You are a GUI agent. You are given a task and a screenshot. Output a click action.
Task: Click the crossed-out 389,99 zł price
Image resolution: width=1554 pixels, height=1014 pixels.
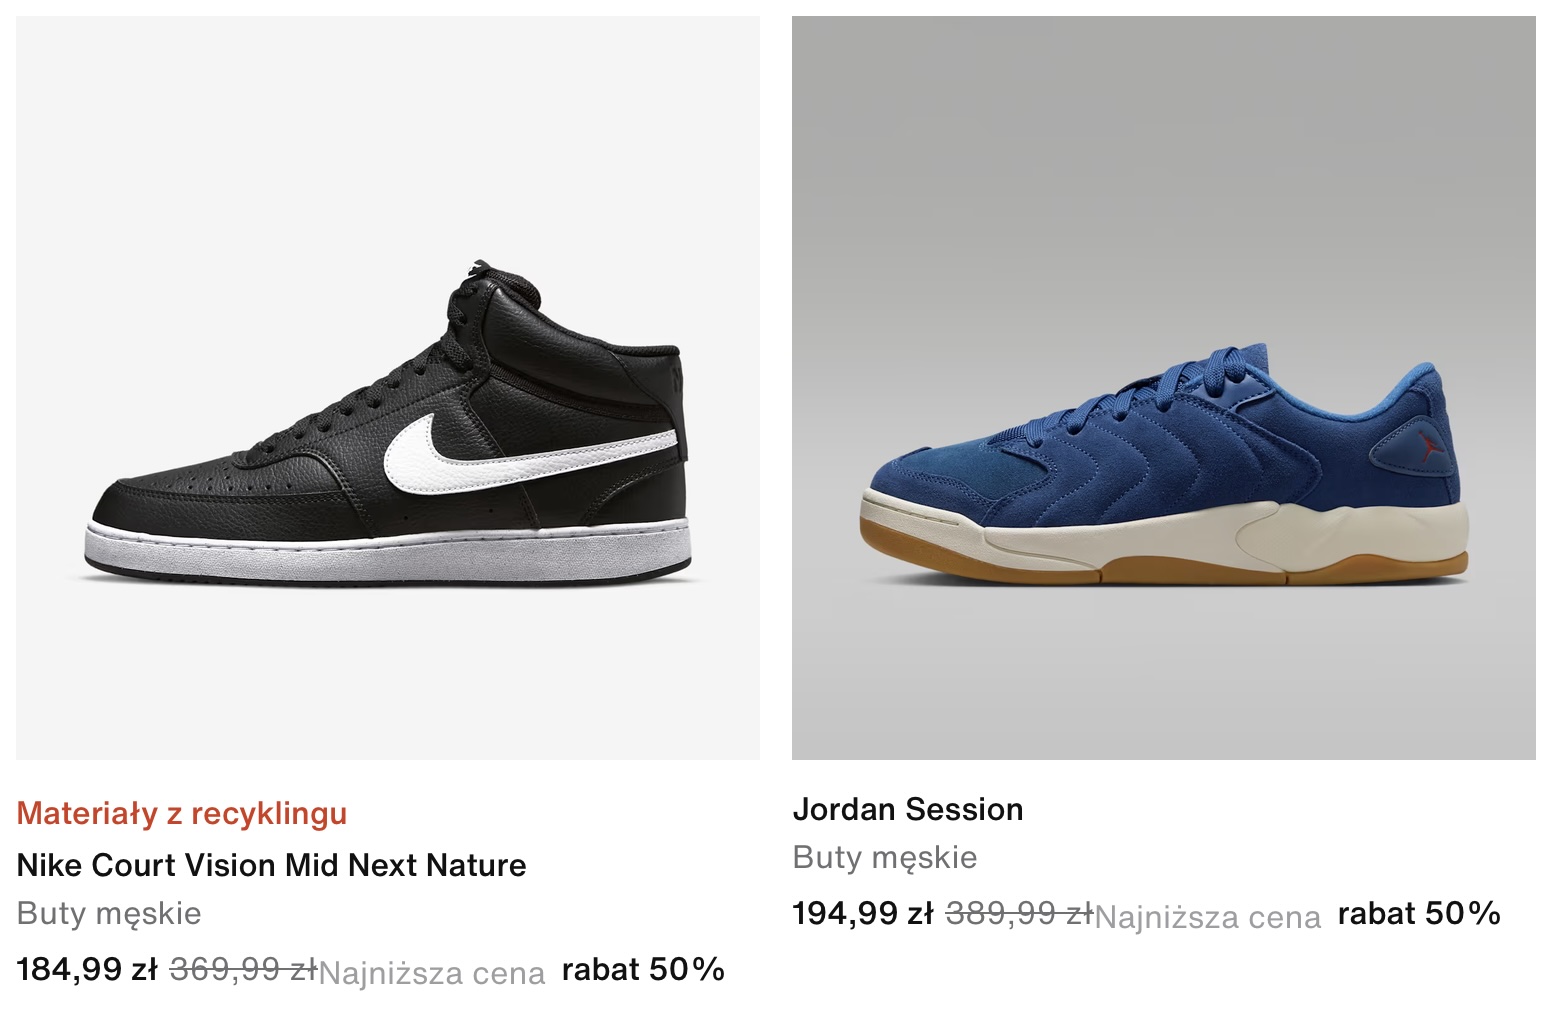[1020, 913]
